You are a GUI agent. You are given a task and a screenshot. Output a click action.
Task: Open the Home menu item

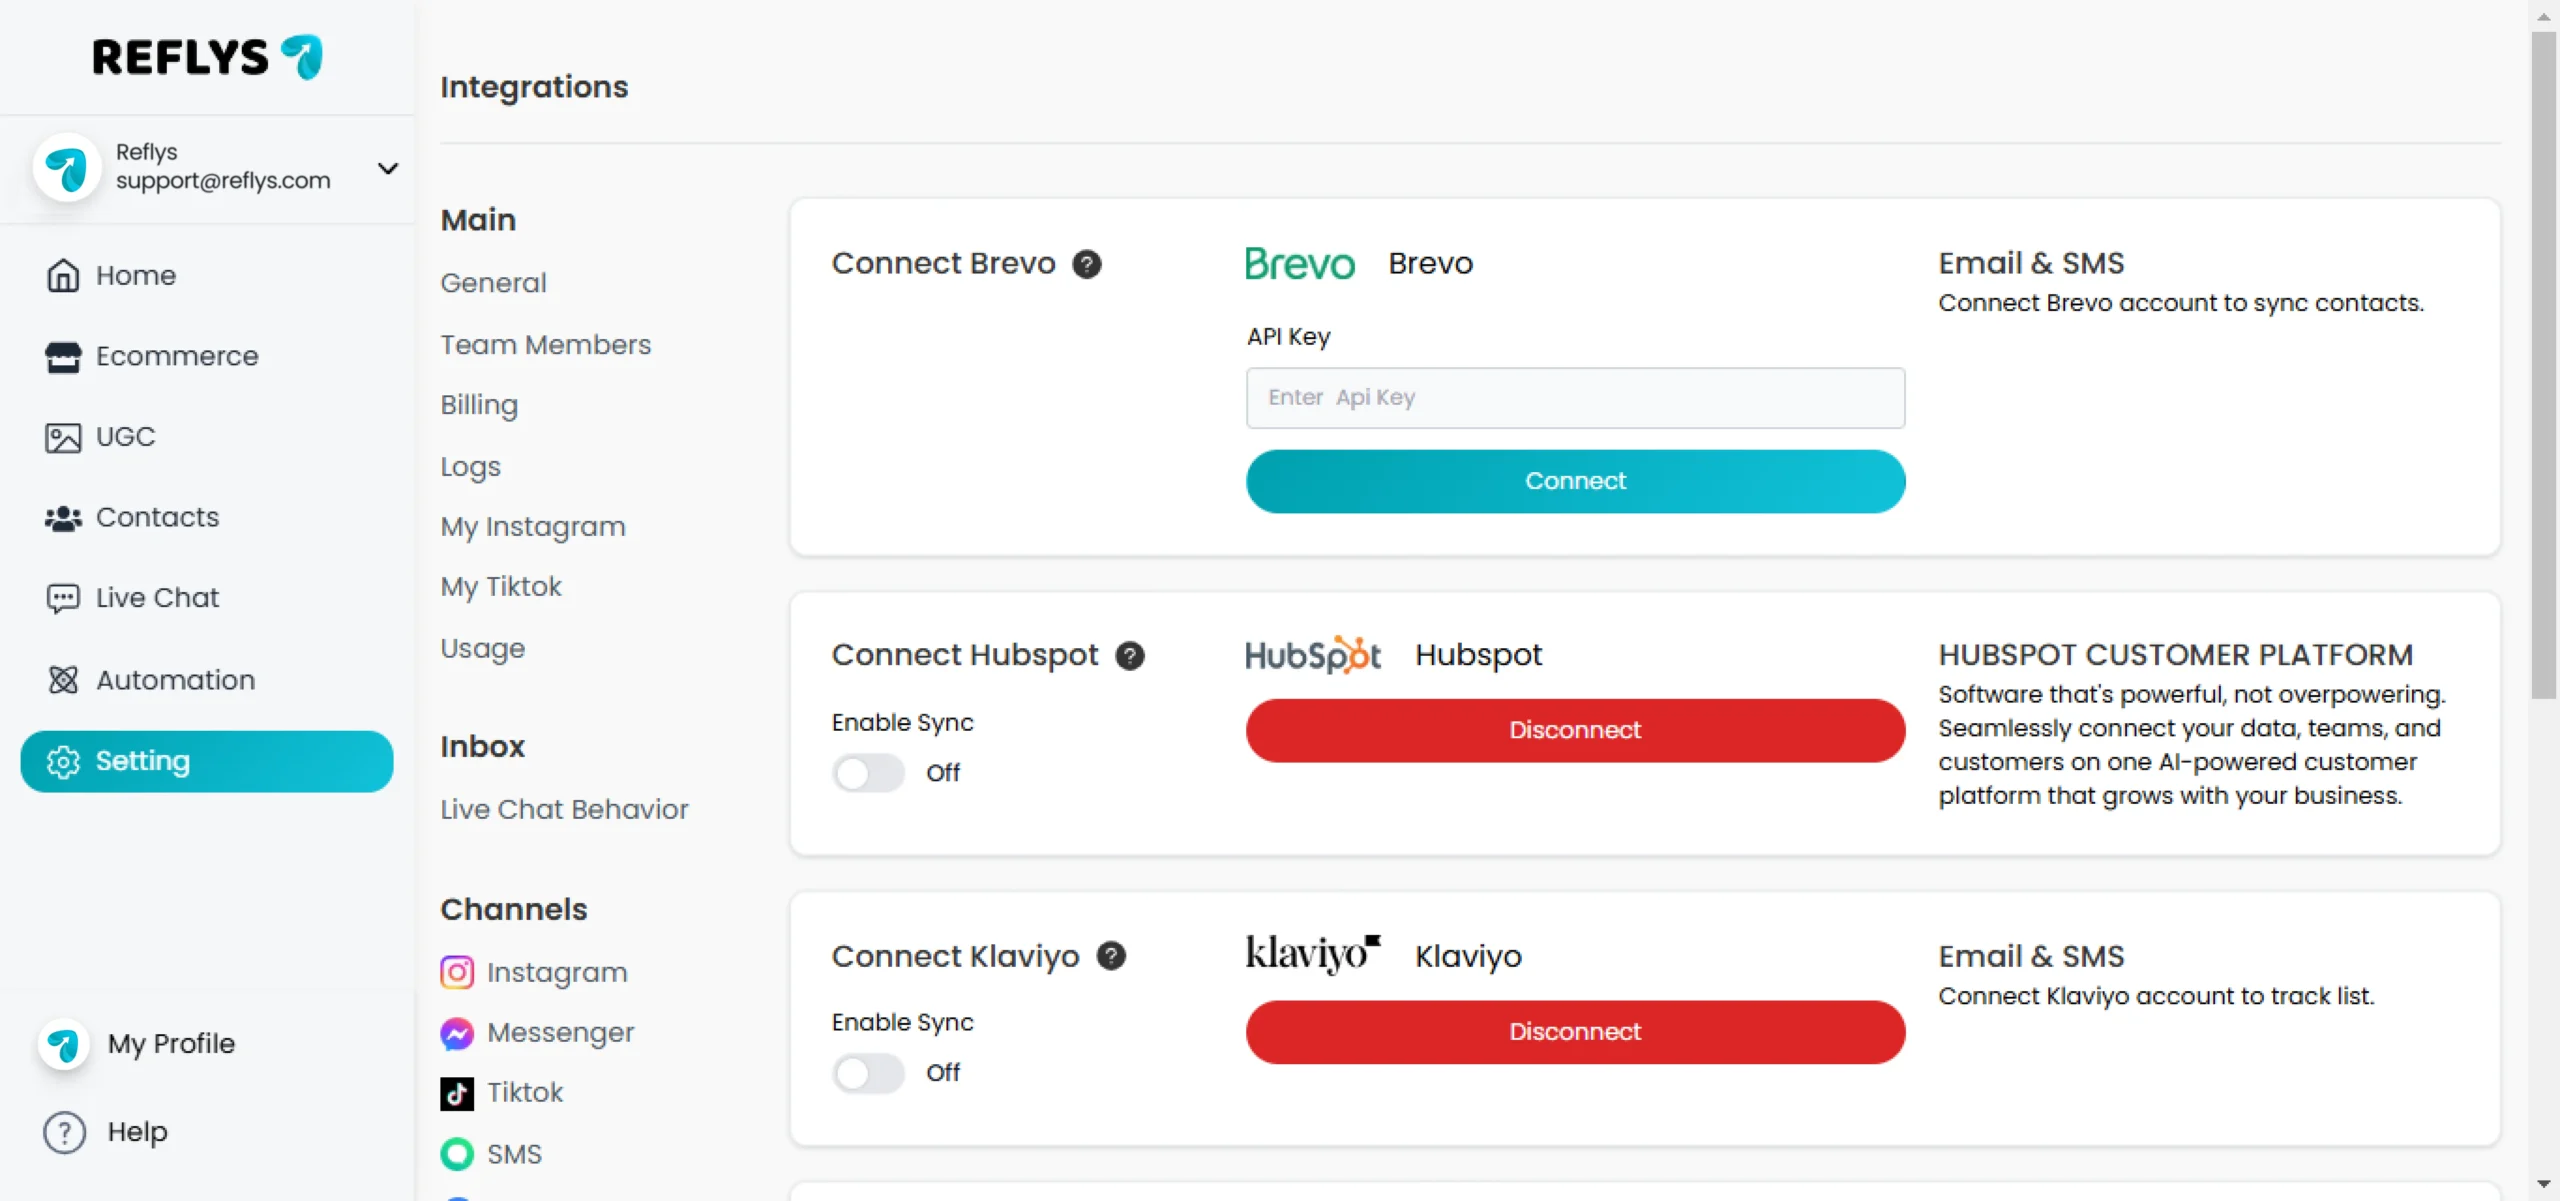pos(207,275)
